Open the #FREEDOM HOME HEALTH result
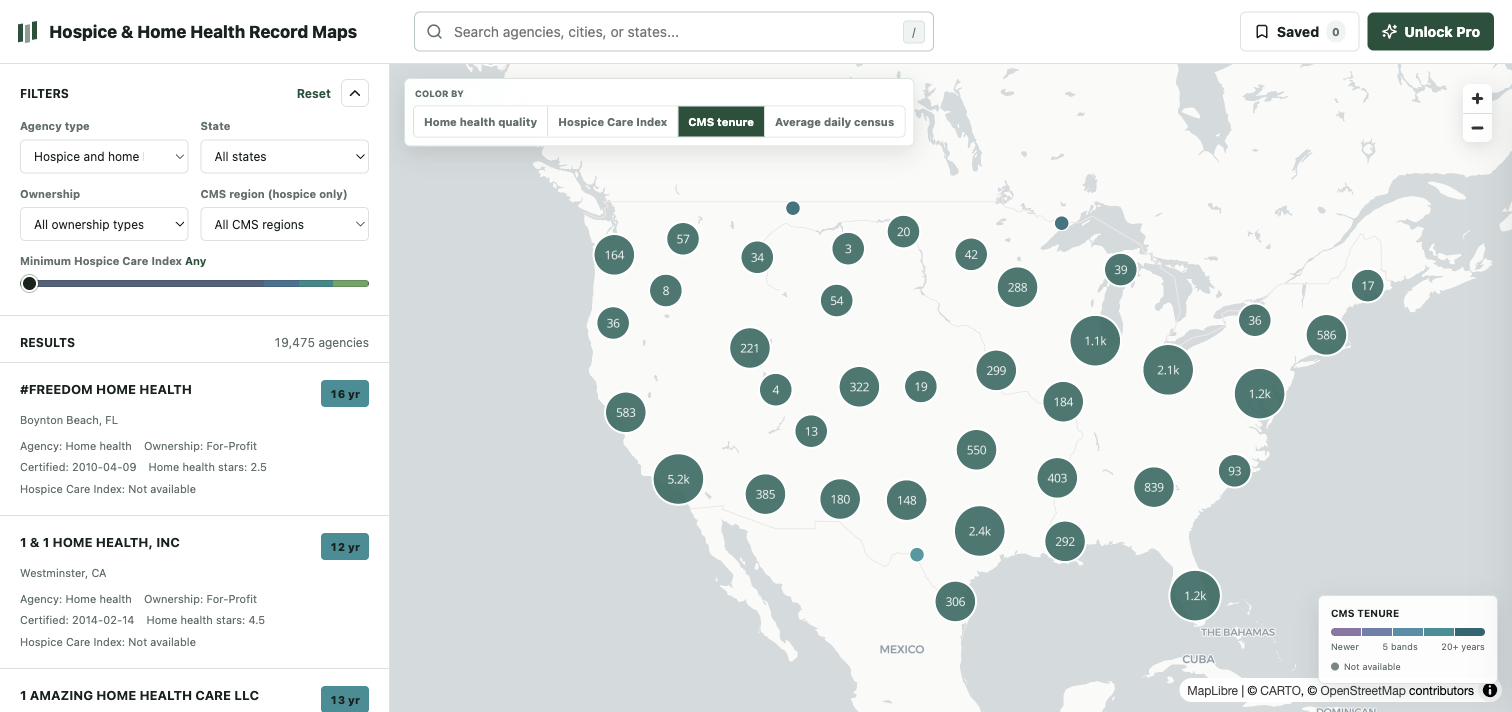The height and width of the screenshot is (712, 1512). point(194,439)
